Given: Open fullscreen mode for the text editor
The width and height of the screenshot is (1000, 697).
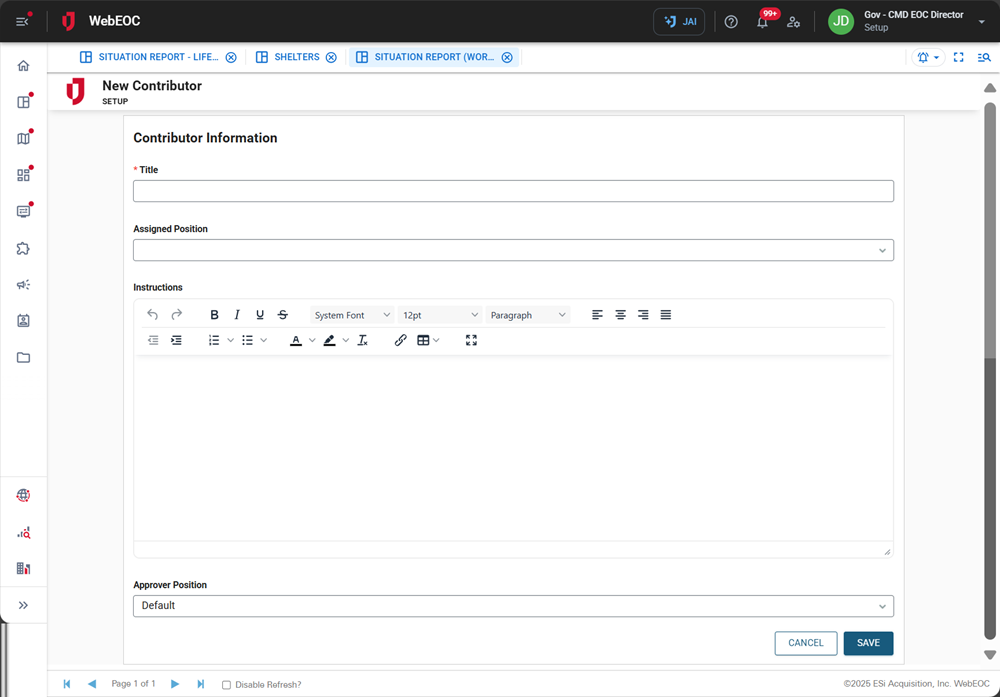Looking at the screenshot, I should (471, 340).
